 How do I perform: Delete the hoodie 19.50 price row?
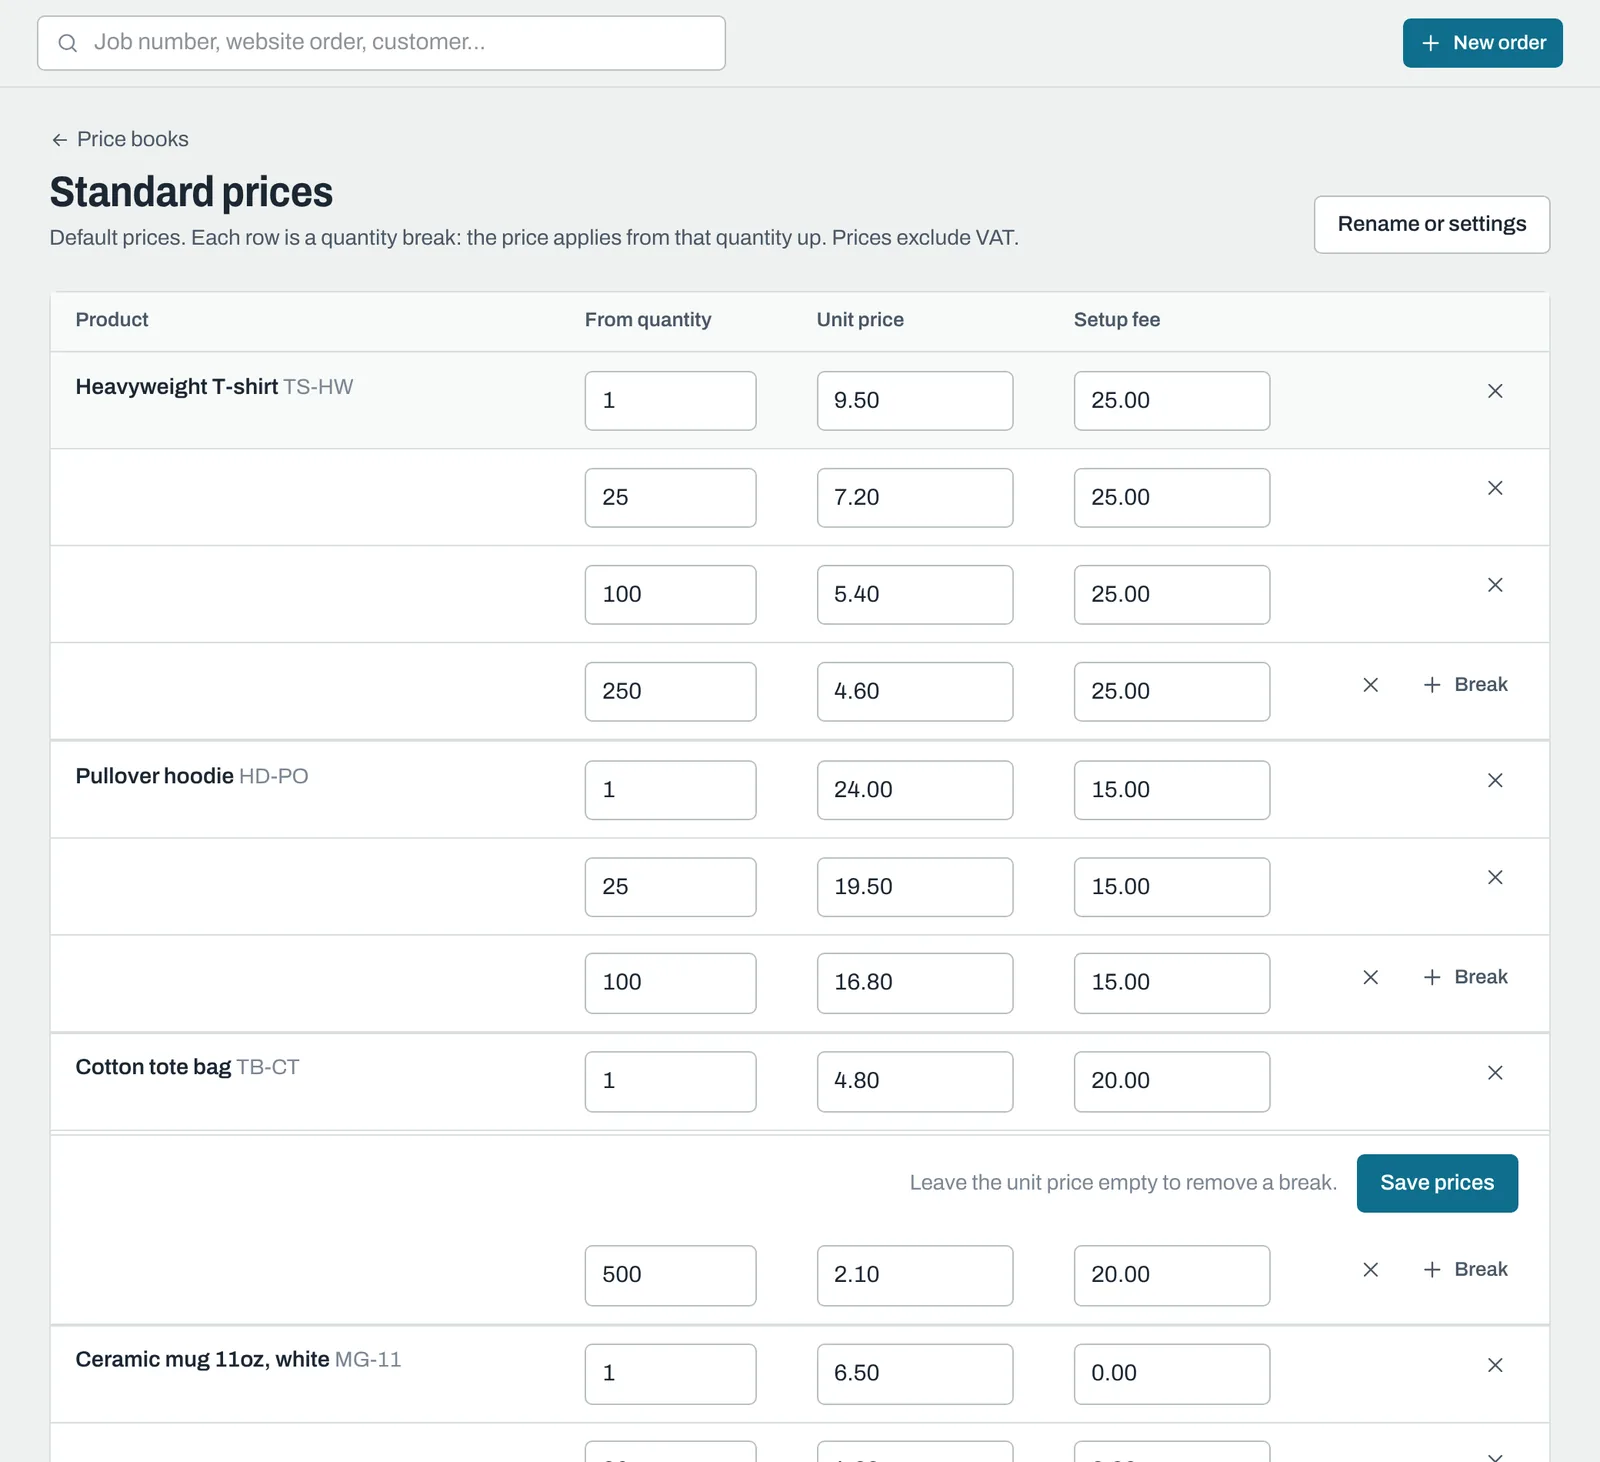point(1495,877)
